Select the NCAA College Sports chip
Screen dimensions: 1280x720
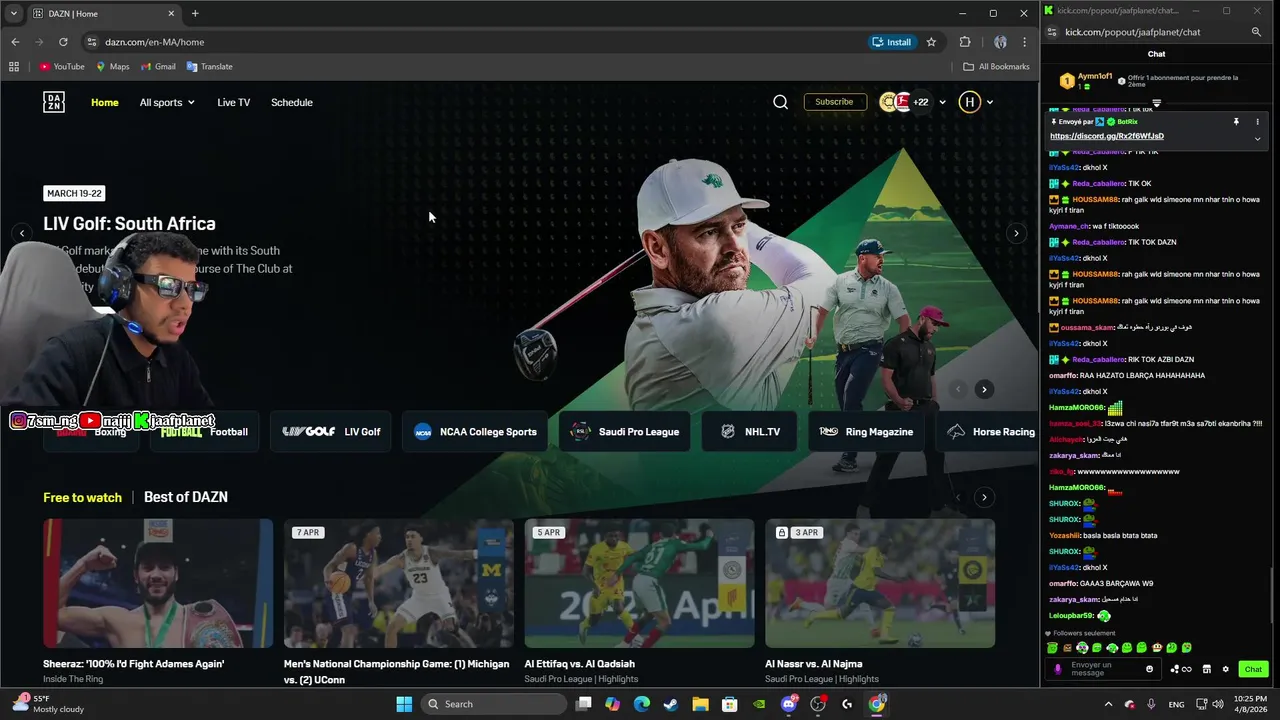(x=476, y=432)
